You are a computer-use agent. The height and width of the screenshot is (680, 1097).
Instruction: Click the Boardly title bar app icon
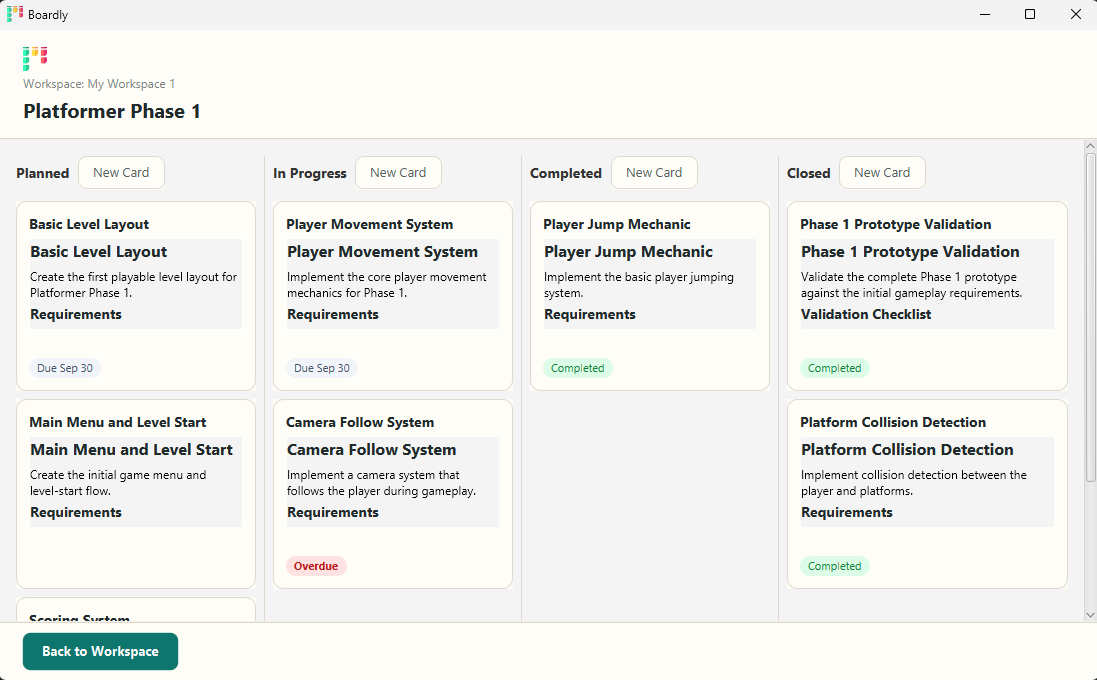15,14
